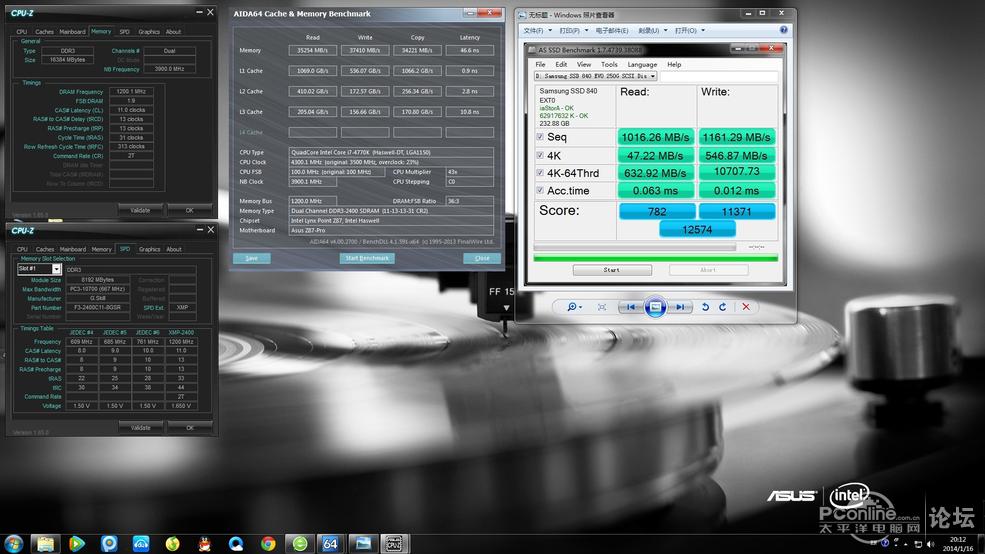Viewport: 985px width, 554px height.
Task: Show hidden tray icons arrow
Action: tap(905, 544)
